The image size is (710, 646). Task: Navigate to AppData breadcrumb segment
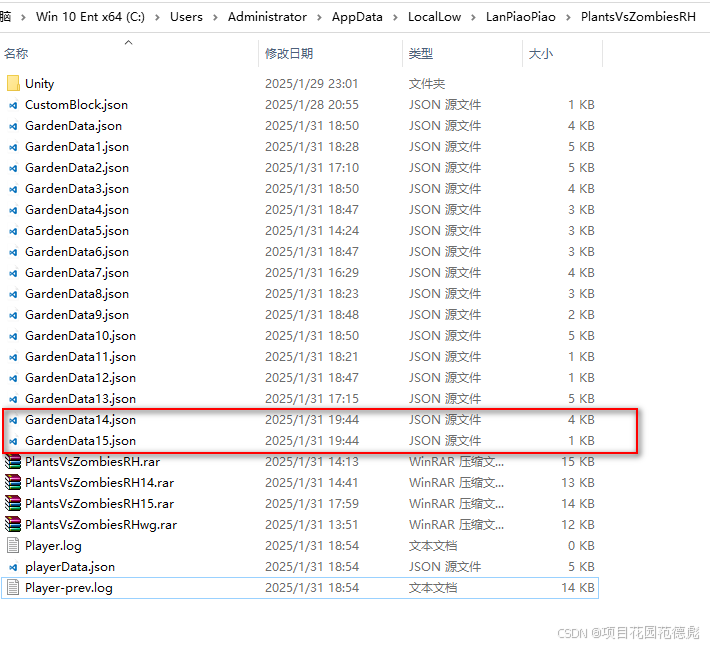pyautogui.click(x=357, y=17)
